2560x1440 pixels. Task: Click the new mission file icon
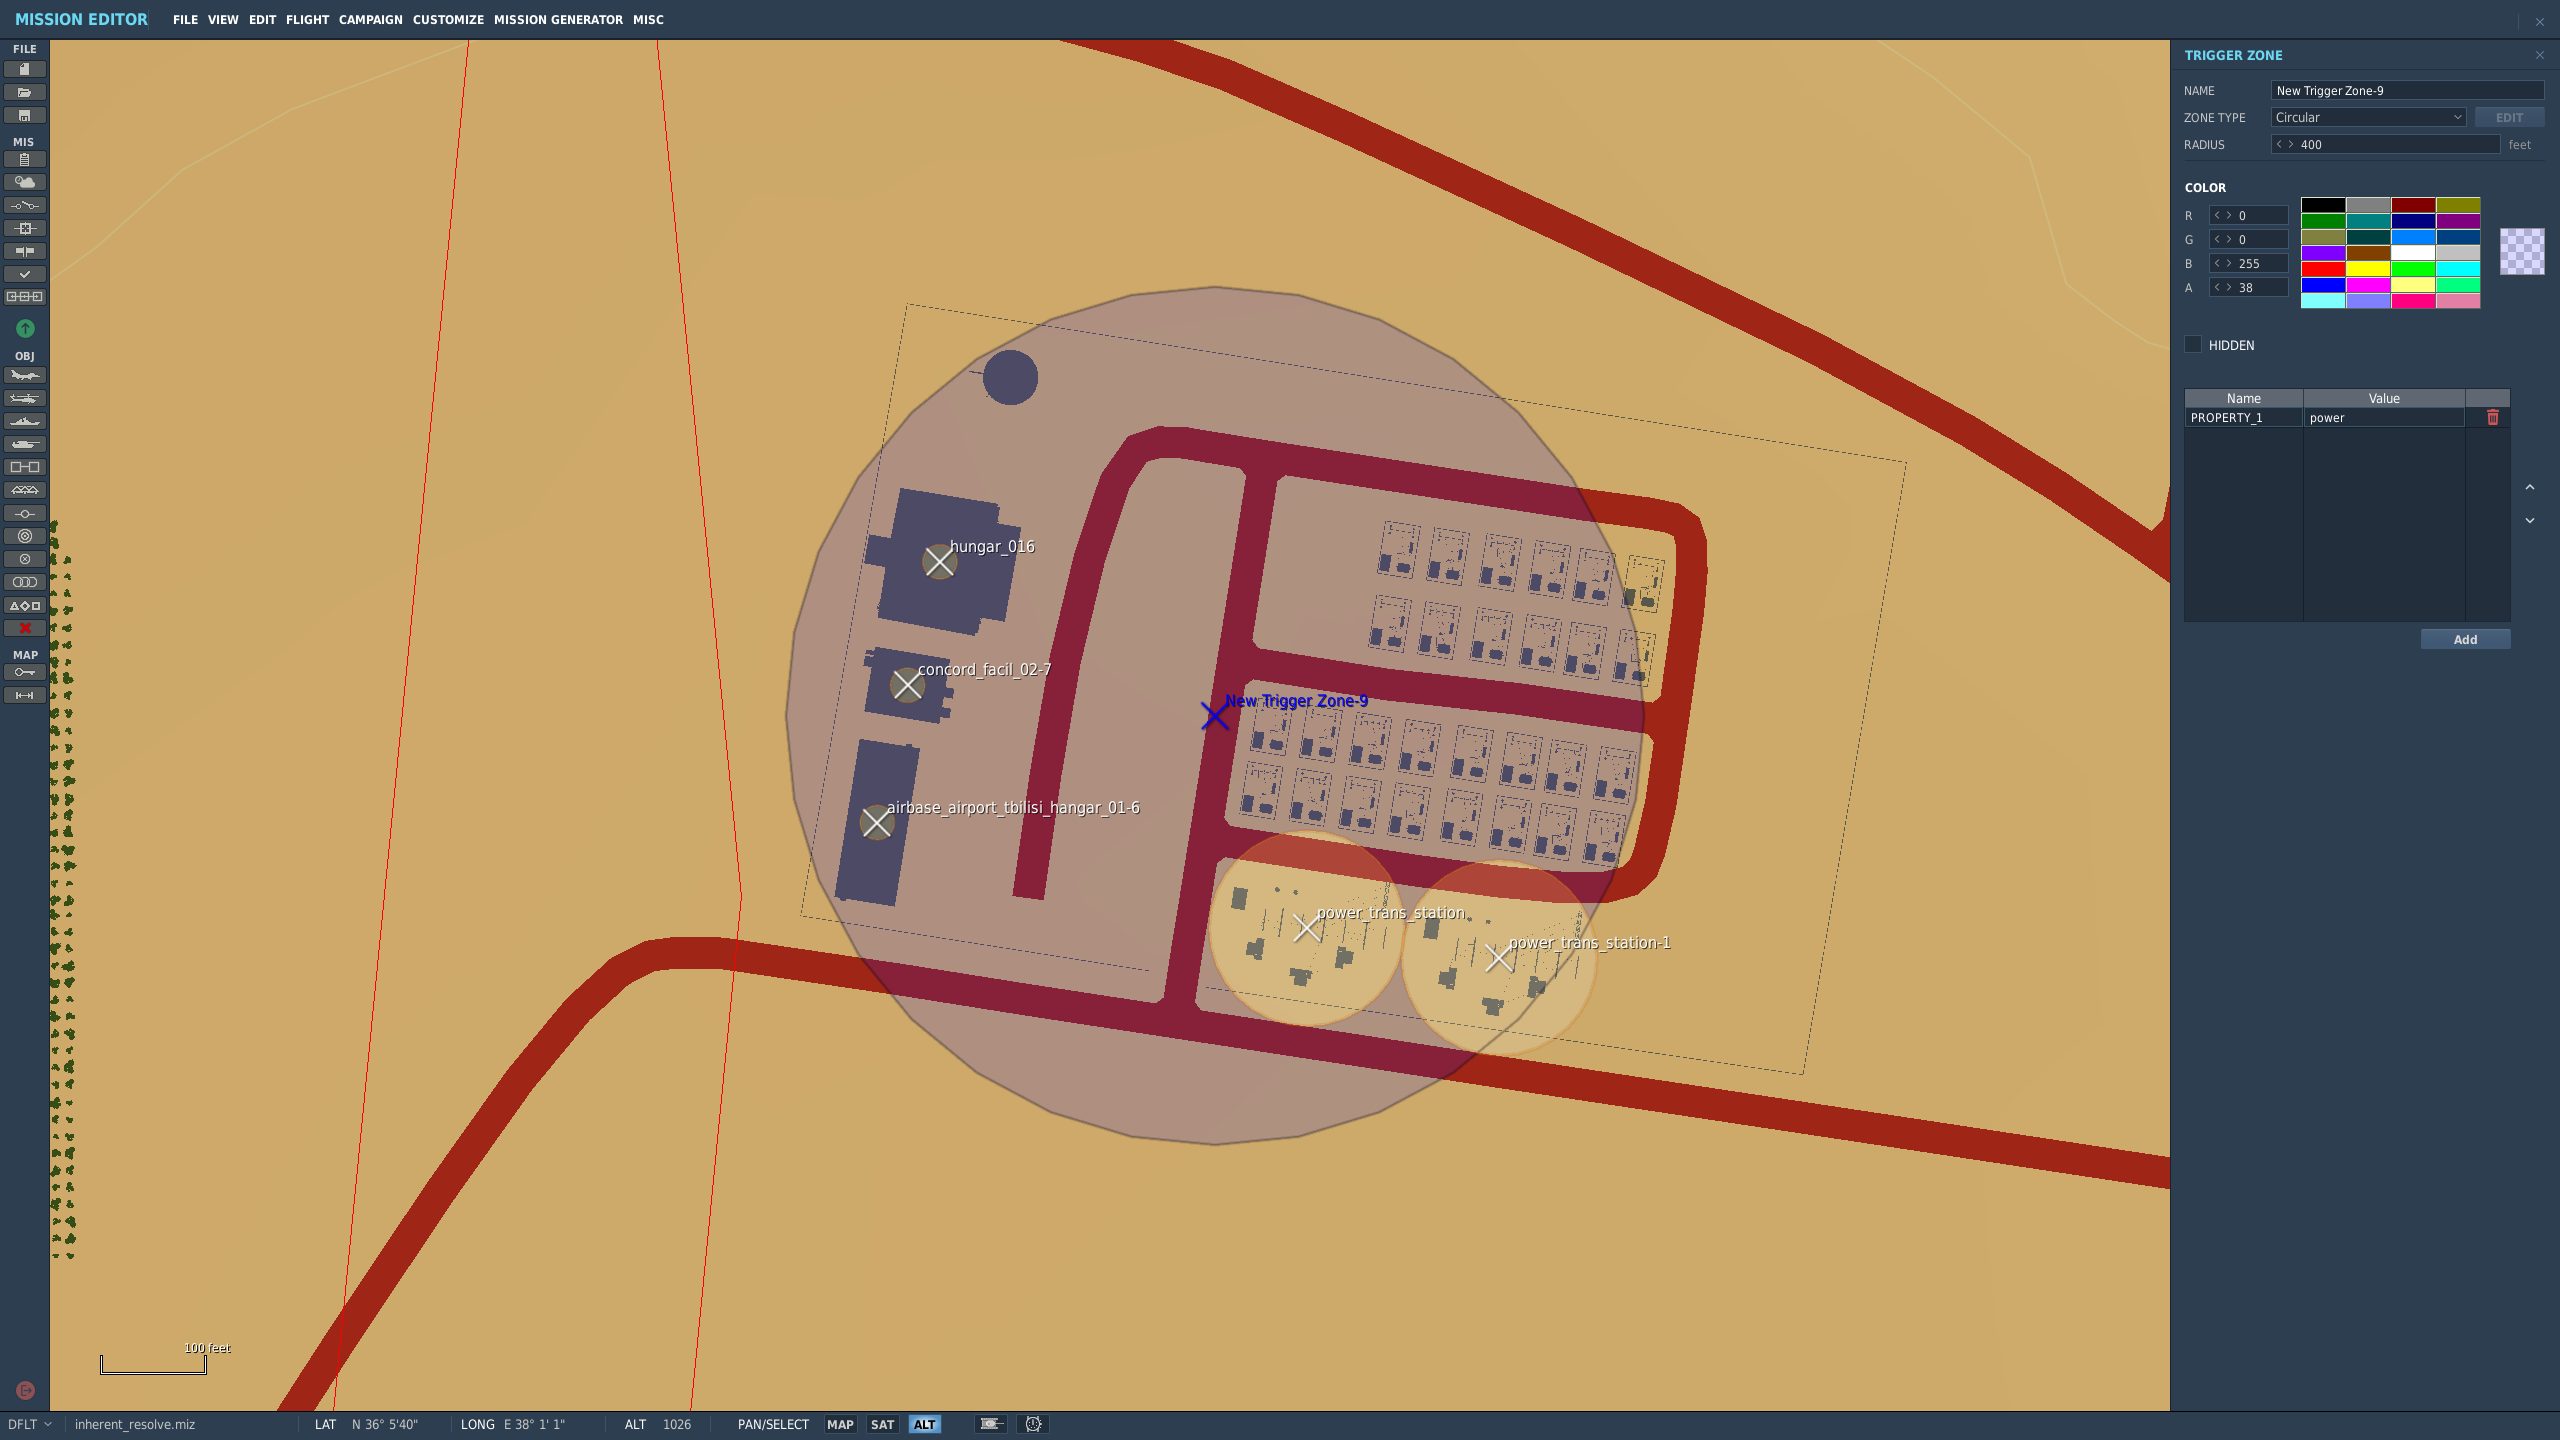coord(25,69)
